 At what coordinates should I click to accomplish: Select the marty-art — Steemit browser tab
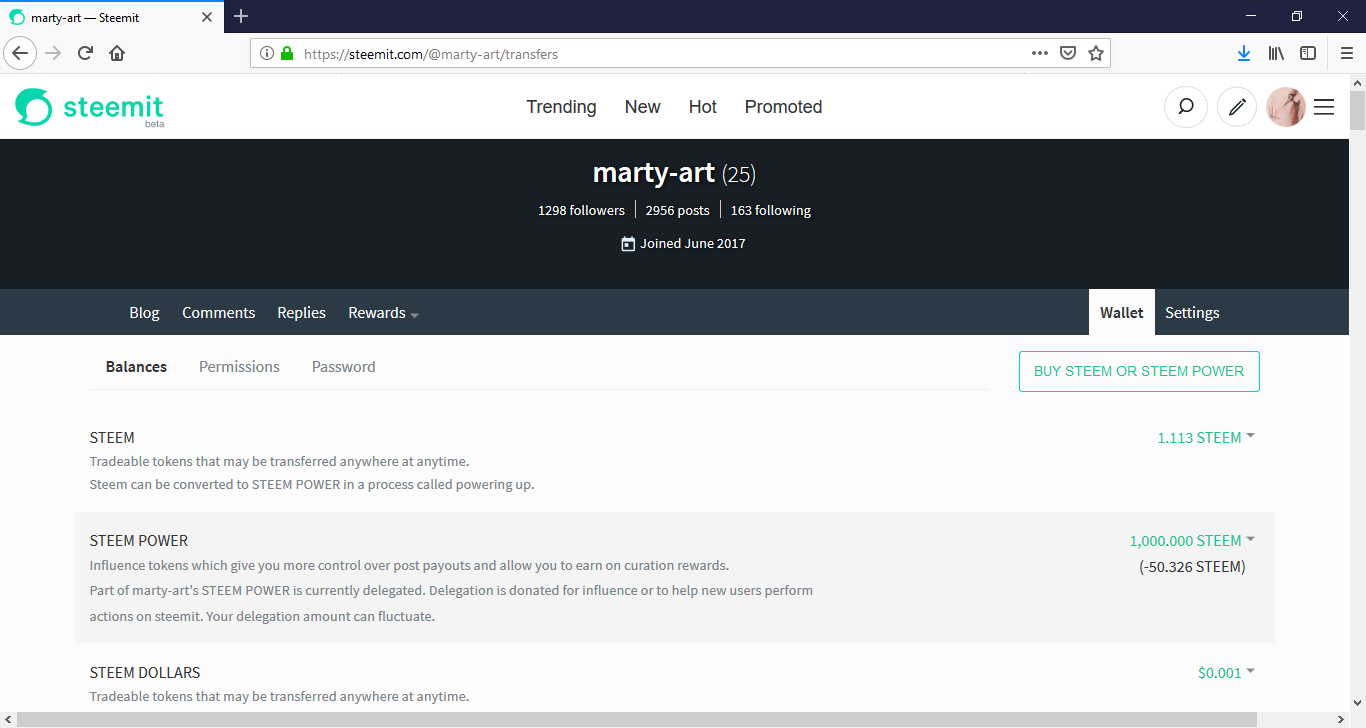pyautogui.click(x=112, y=17)
